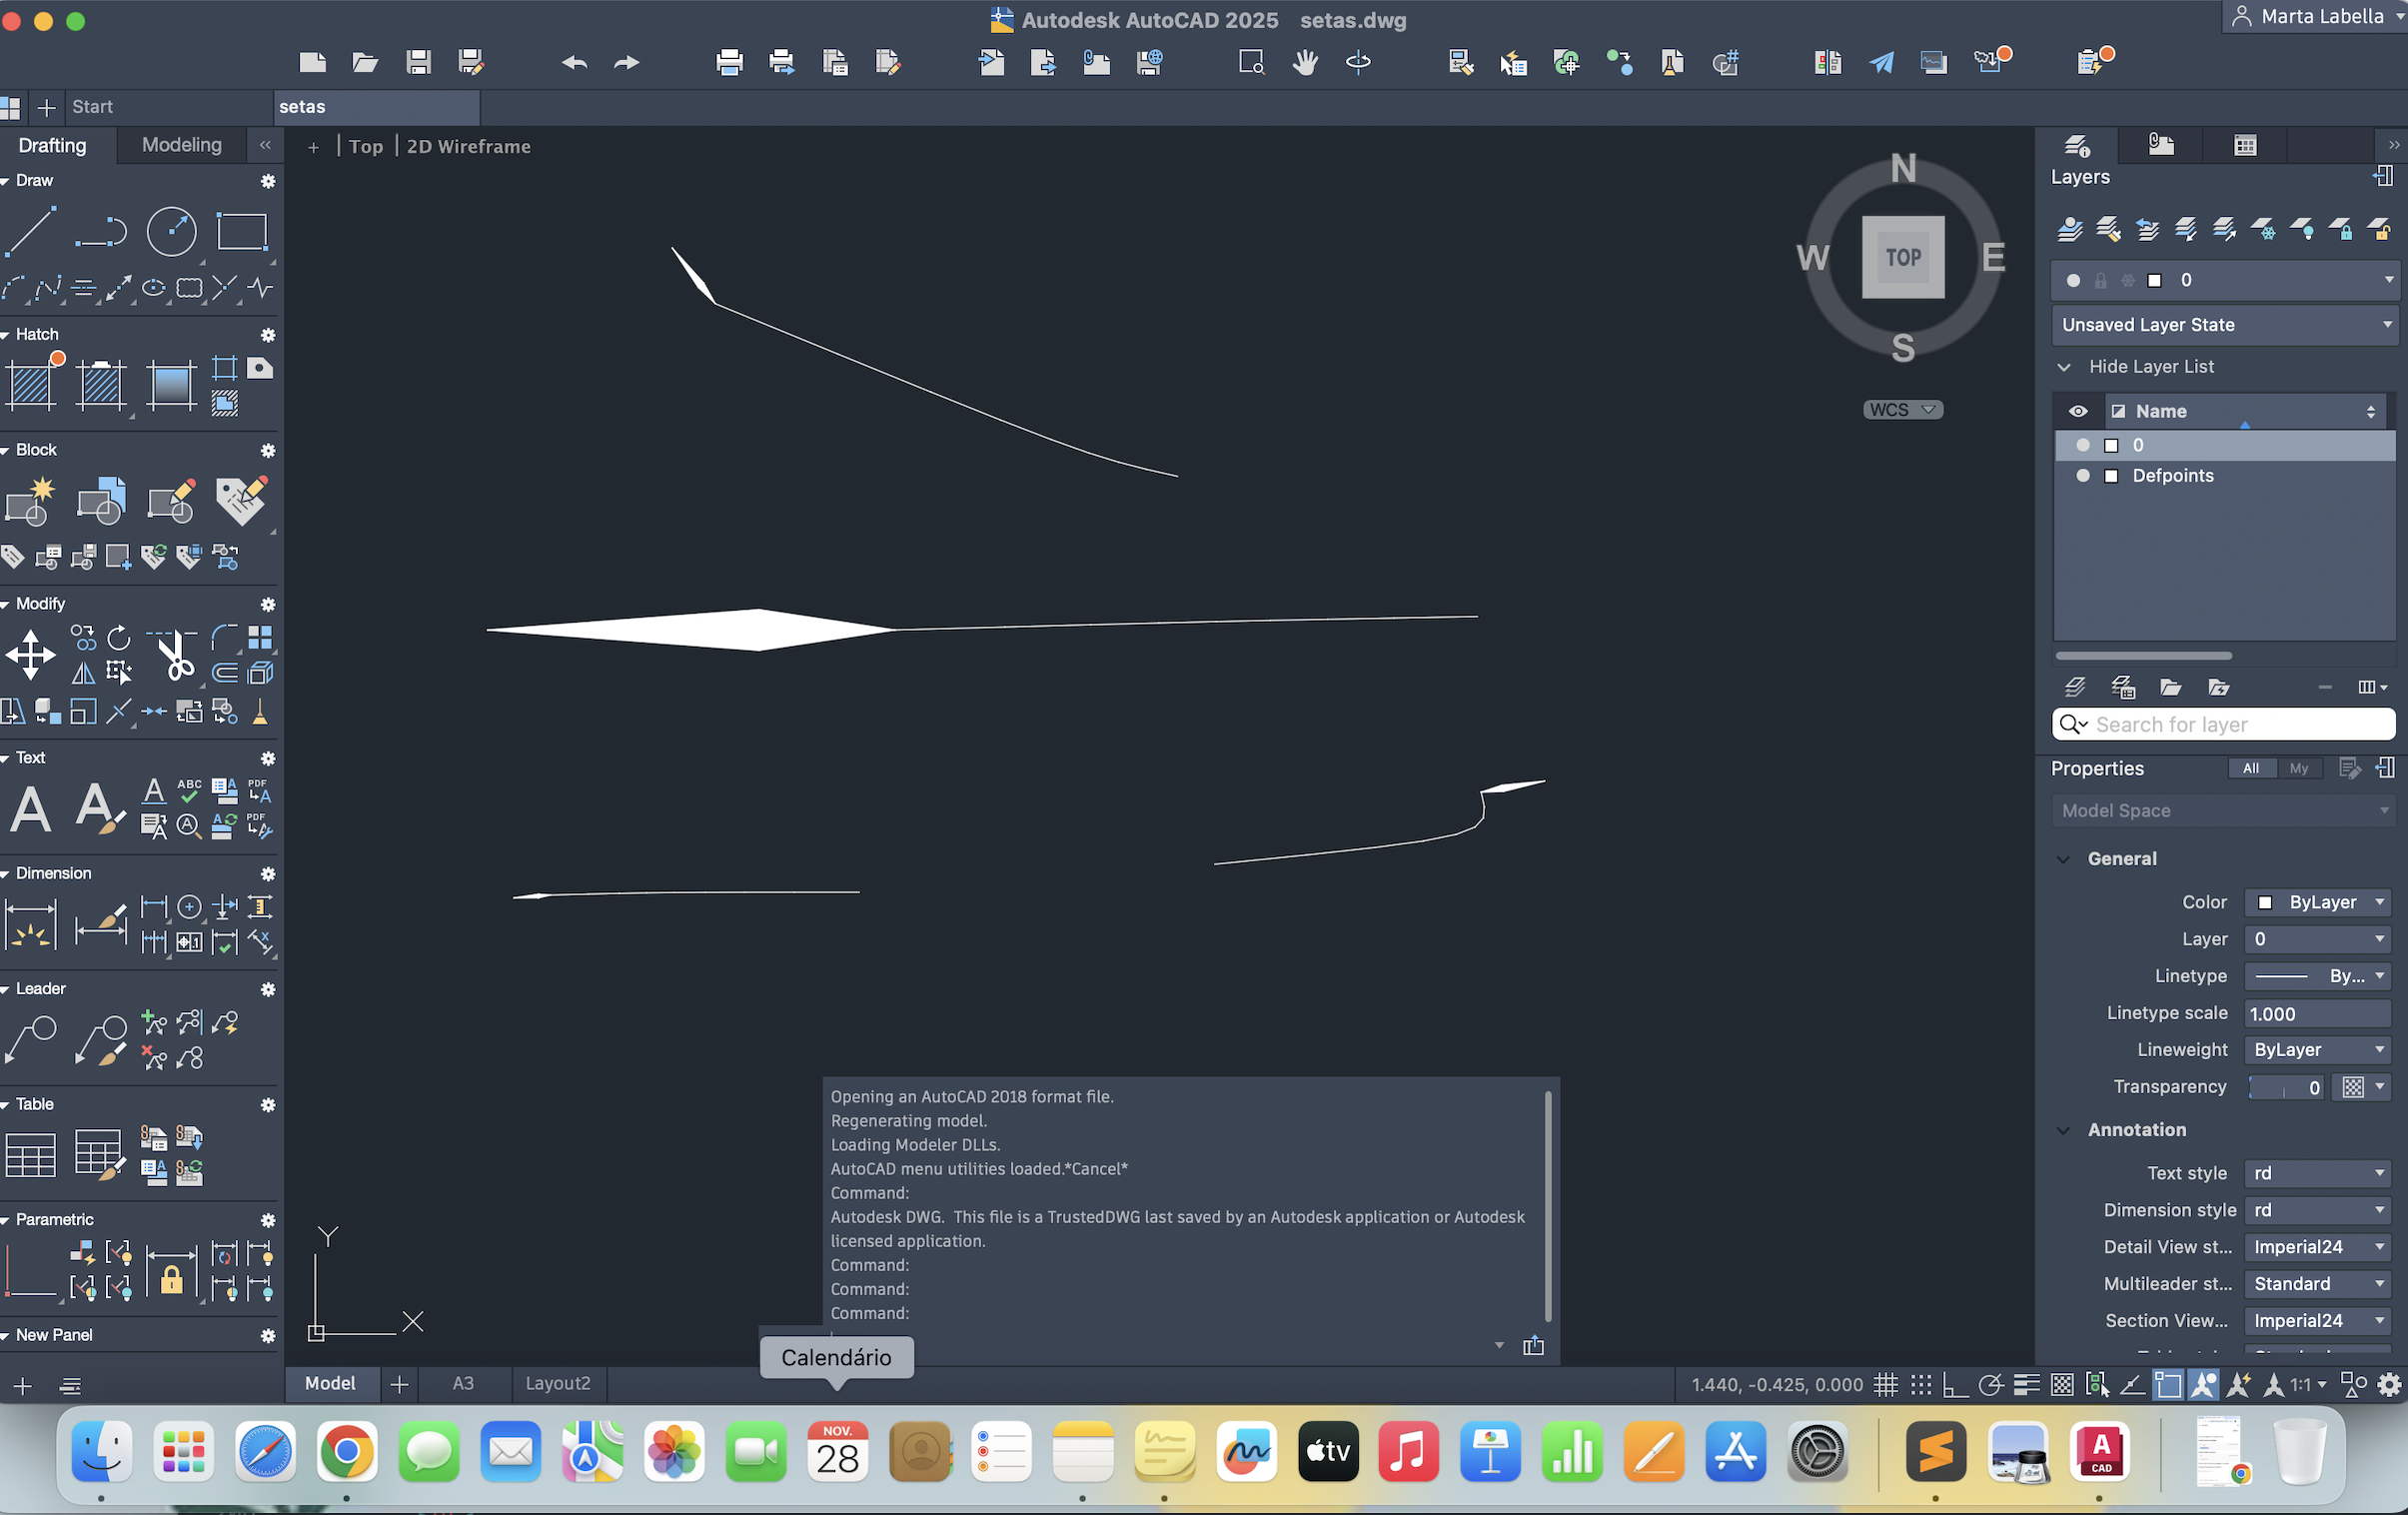Toggle grid display in status bar
Image resolution: width=2408 pixels, height=1515 pixels.
[1885, 1385]
